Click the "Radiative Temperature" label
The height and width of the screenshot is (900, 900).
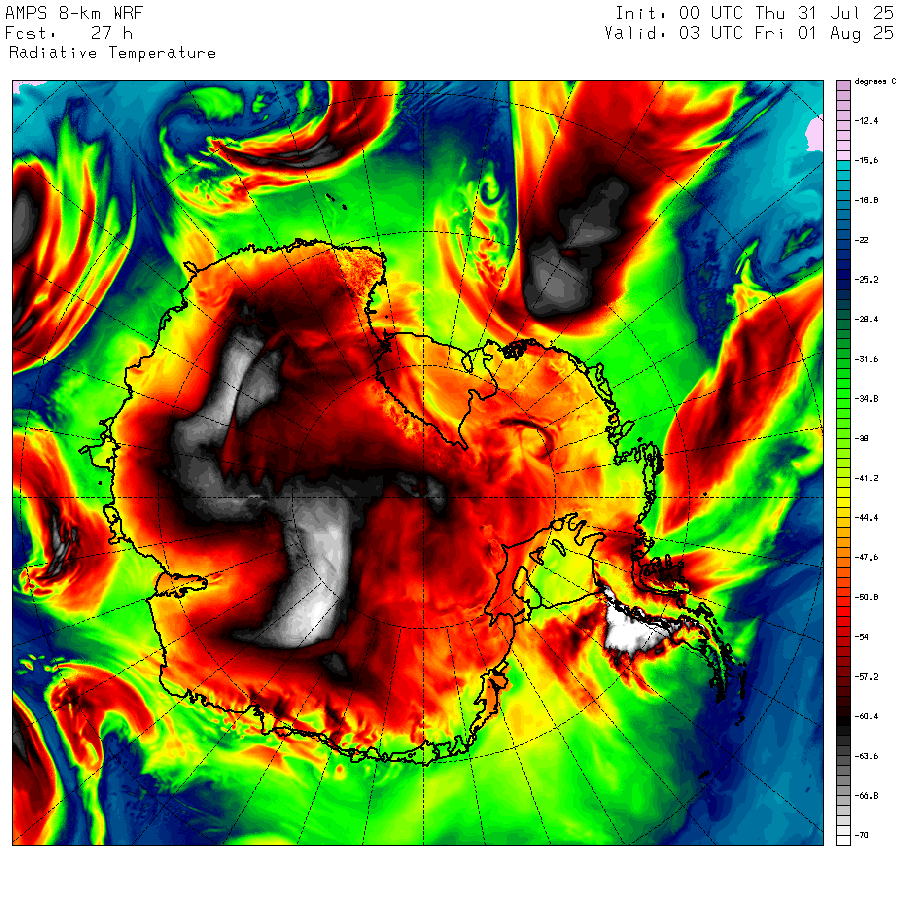(112, 53)
